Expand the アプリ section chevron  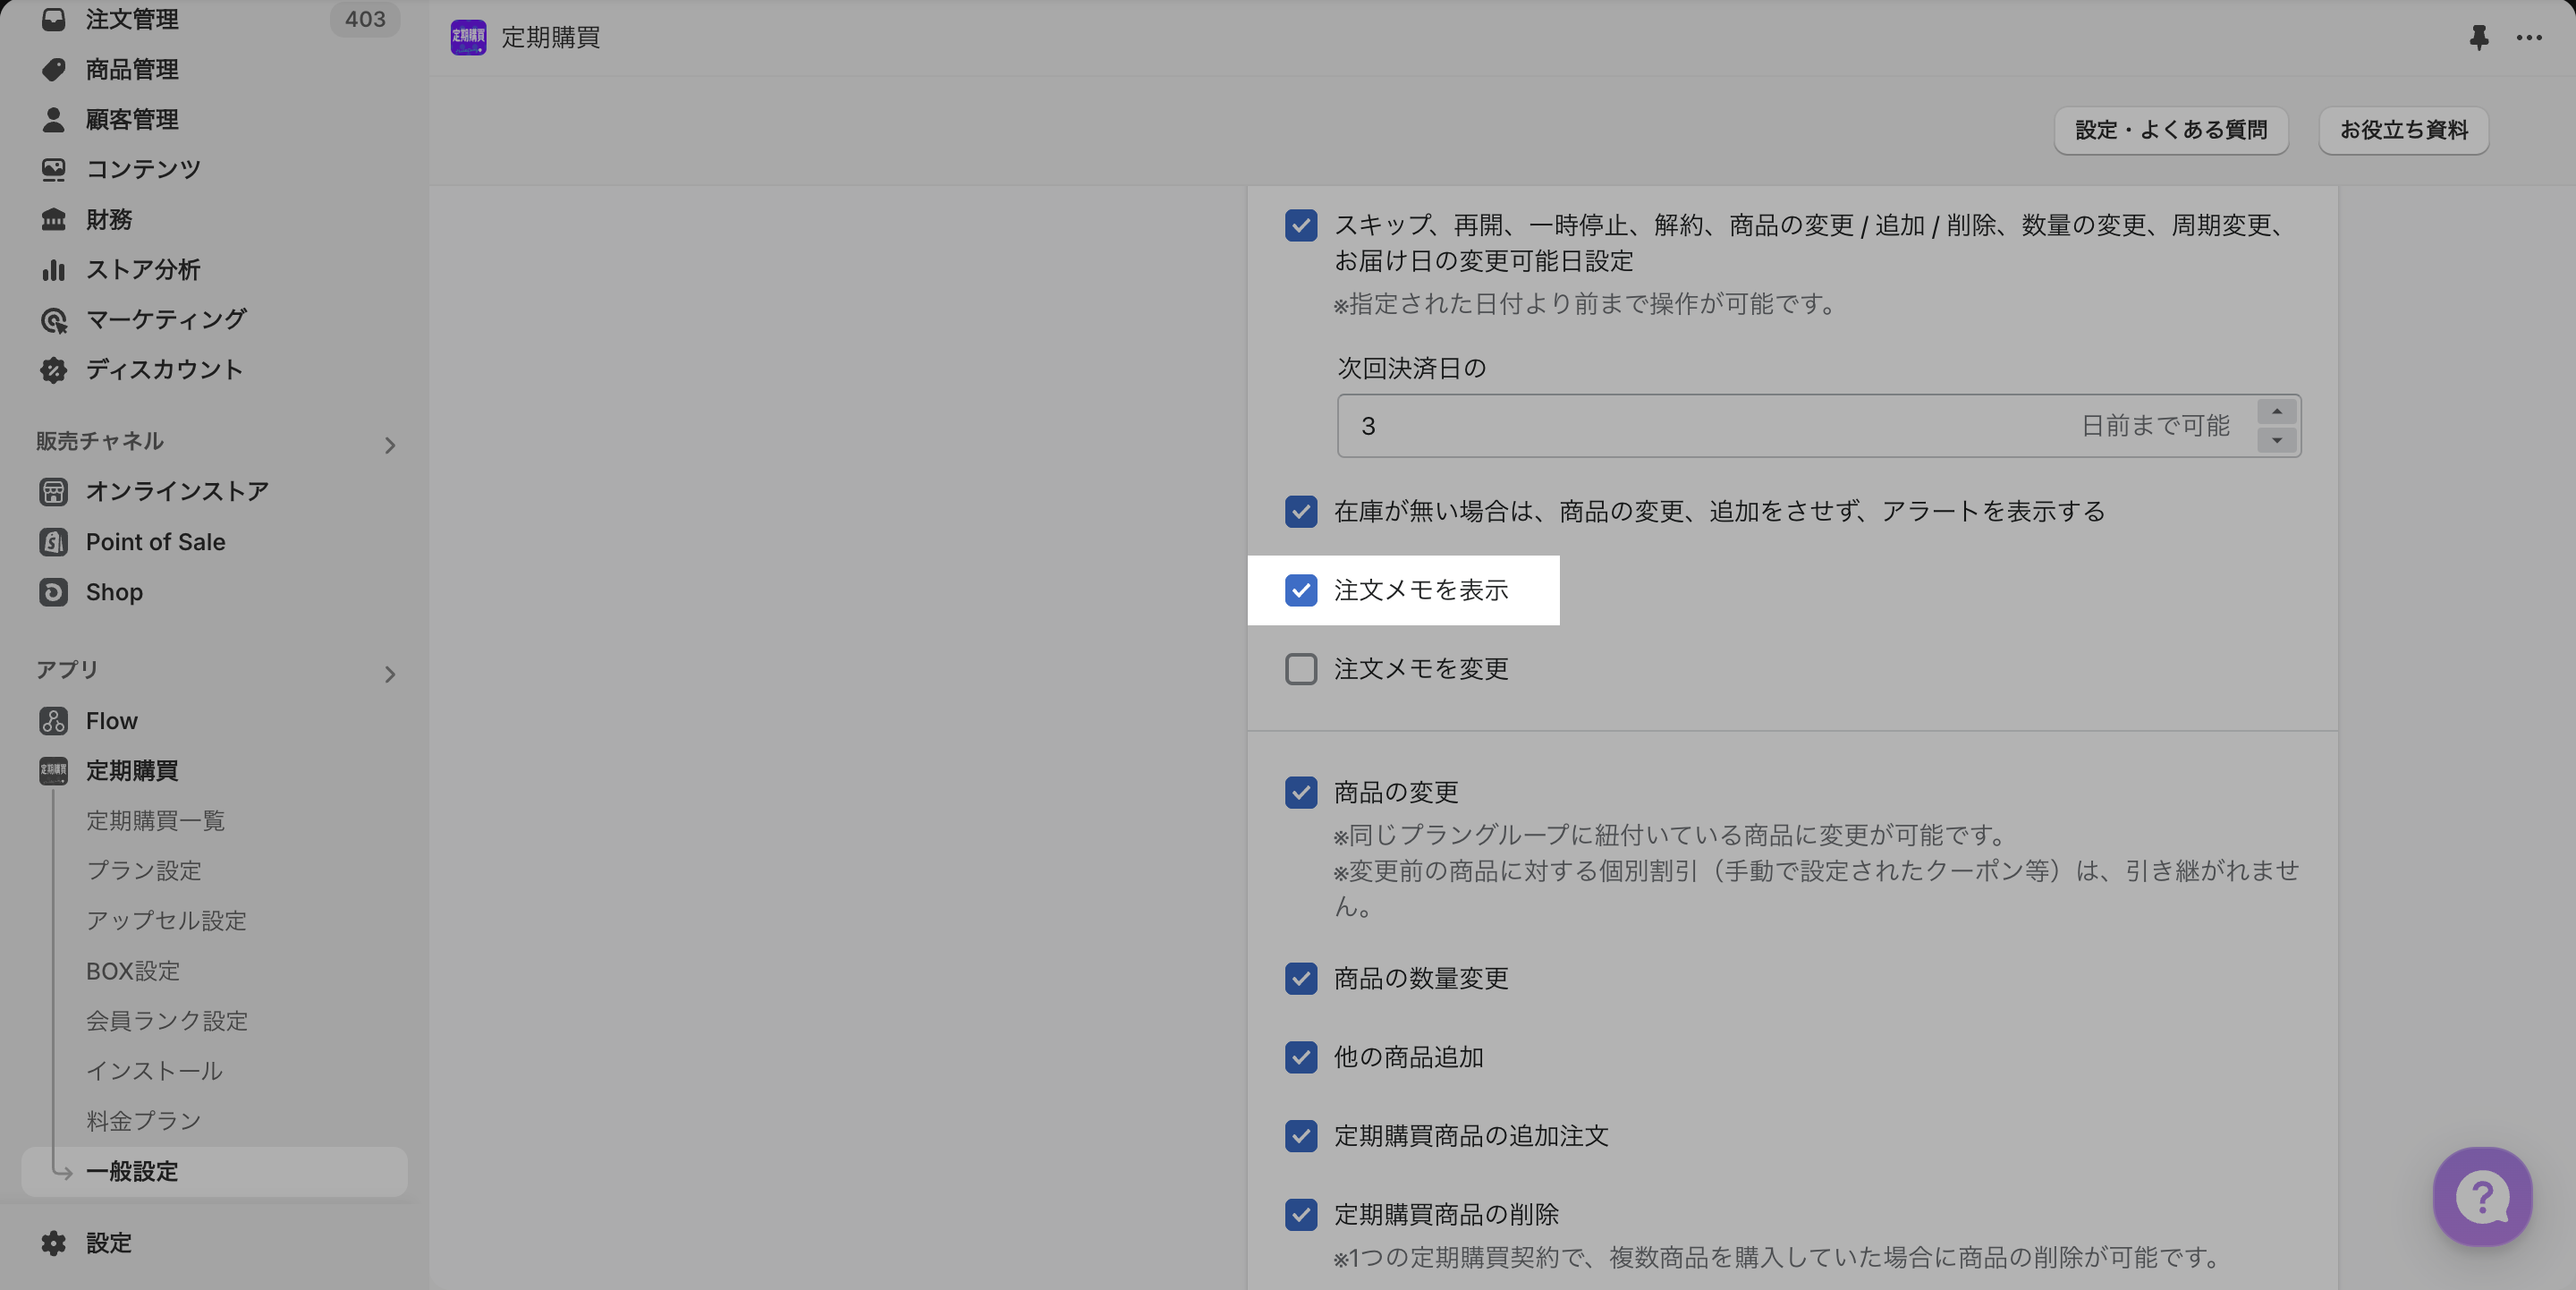coord(390,674)
